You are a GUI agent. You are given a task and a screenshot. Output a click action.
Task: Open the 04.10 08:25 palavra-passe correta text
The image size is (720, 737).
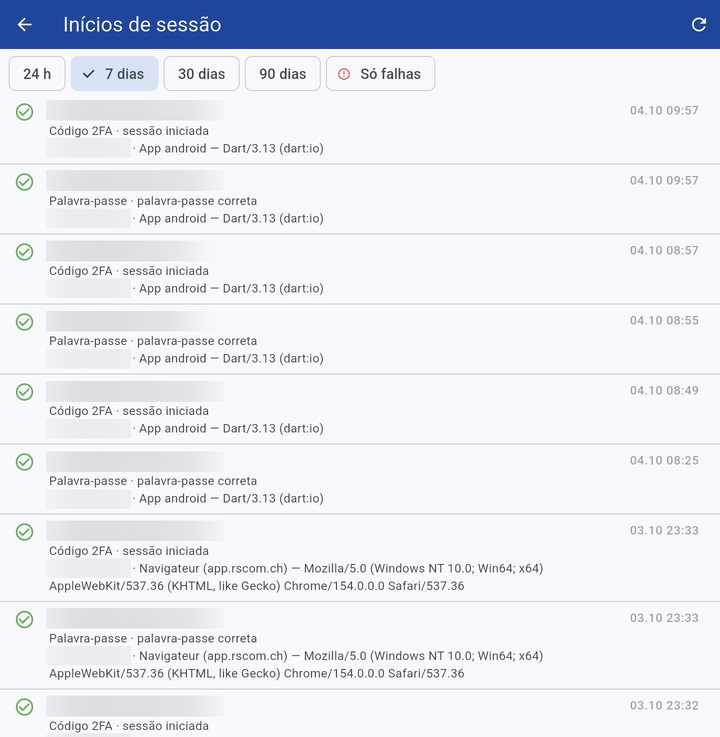pos(153,481)
